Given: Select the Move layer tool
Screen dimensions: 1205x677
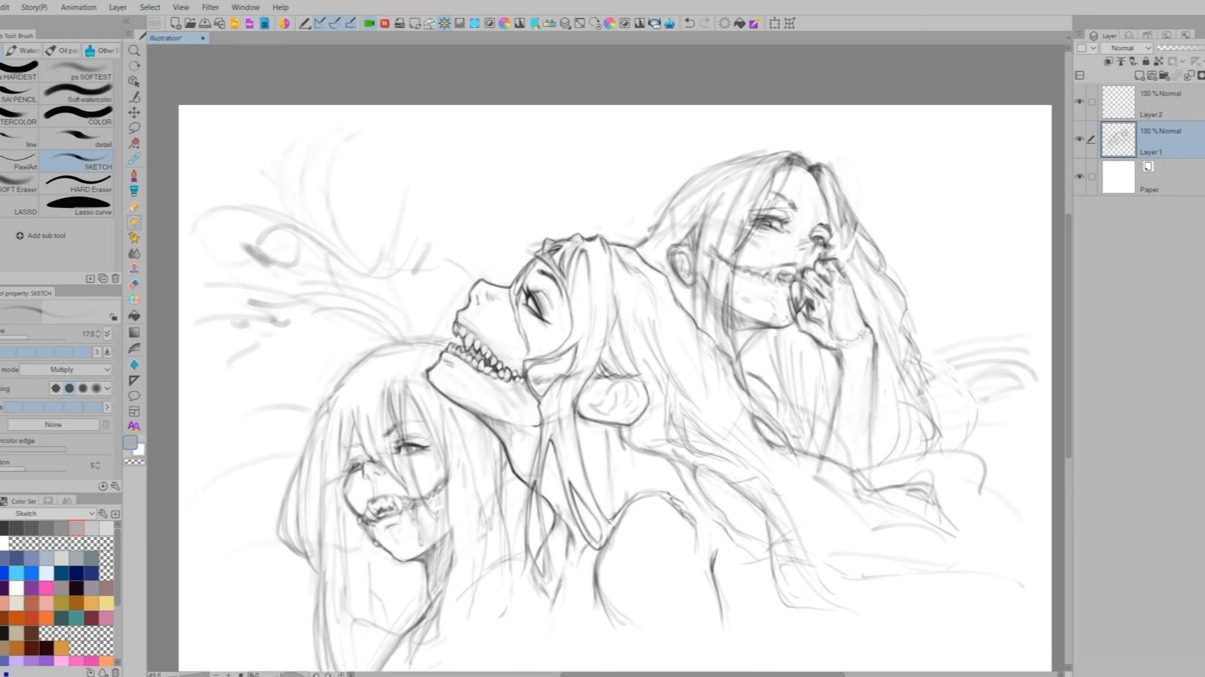Looking at the screenshot, I should click(134, 112).
